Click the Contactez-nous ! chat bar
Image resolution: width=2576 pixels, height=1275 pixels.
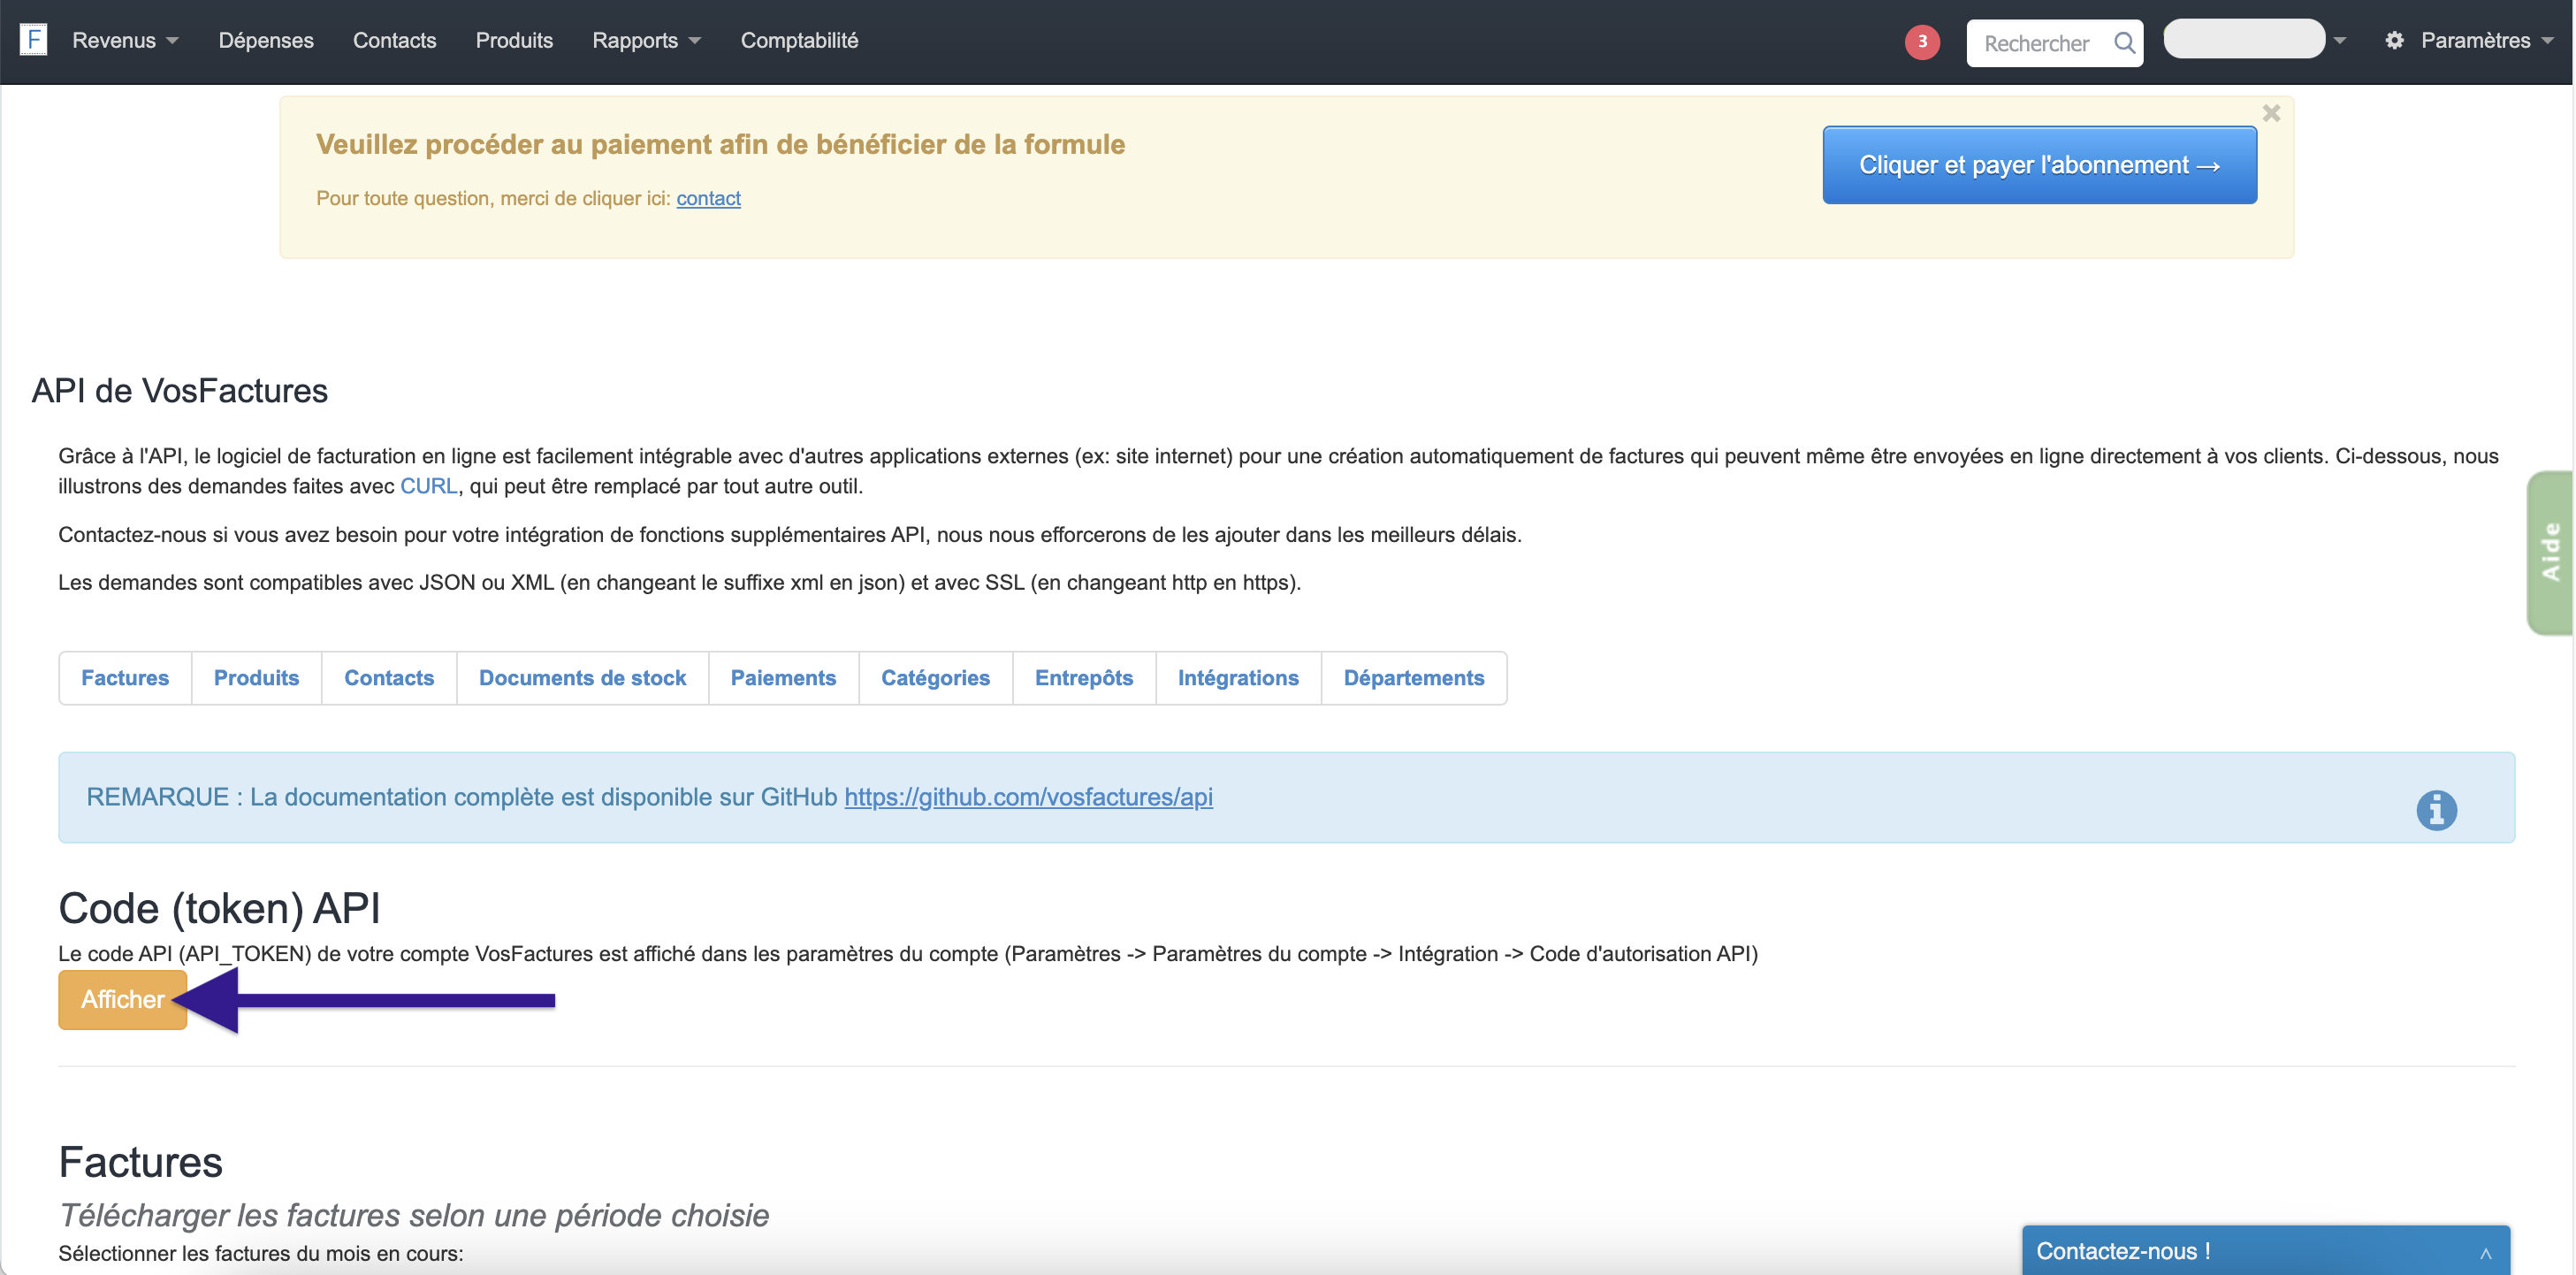2265,1251
